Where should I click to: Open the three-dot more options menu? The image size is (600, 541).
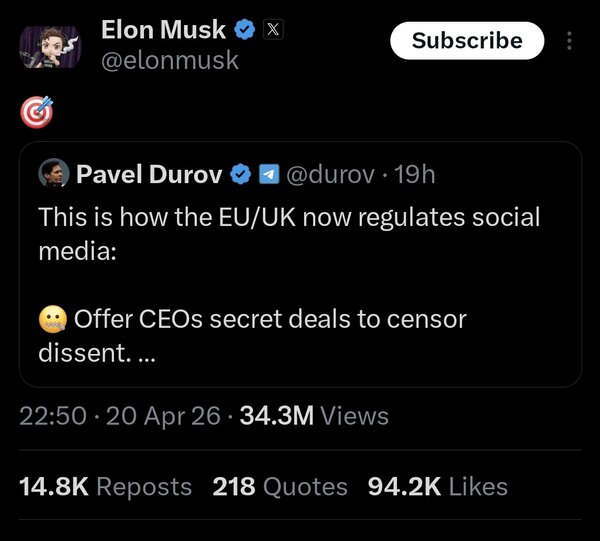click(x=570, y=41)
